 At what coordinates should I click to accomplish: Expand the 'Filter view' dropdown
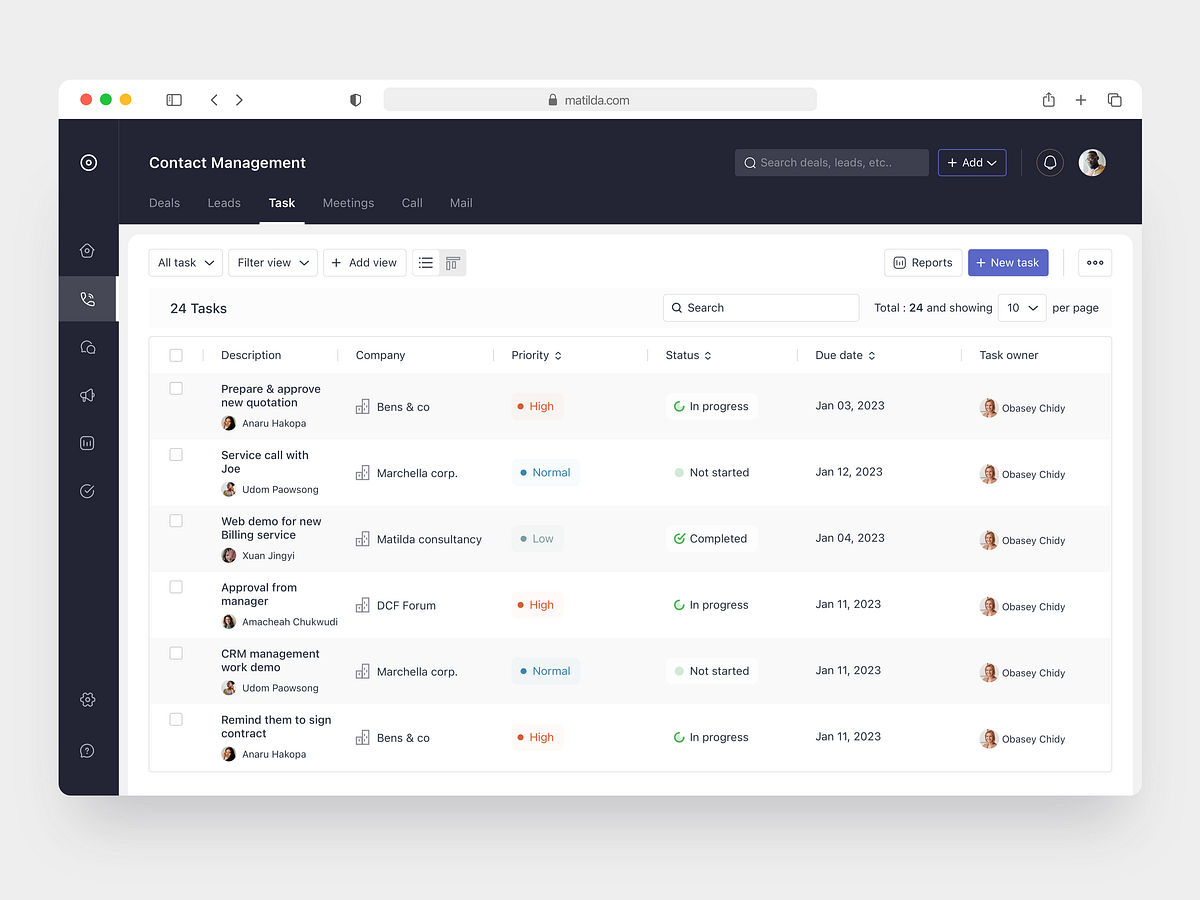tap(272, 262)
